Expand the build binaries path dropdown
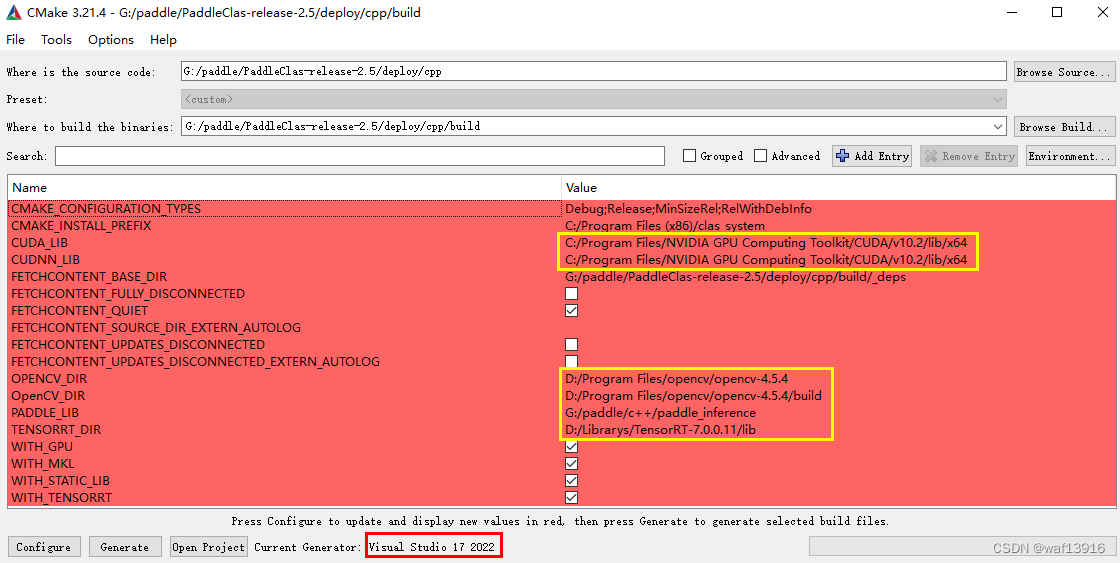1120x563 pixels. (998, 126)
